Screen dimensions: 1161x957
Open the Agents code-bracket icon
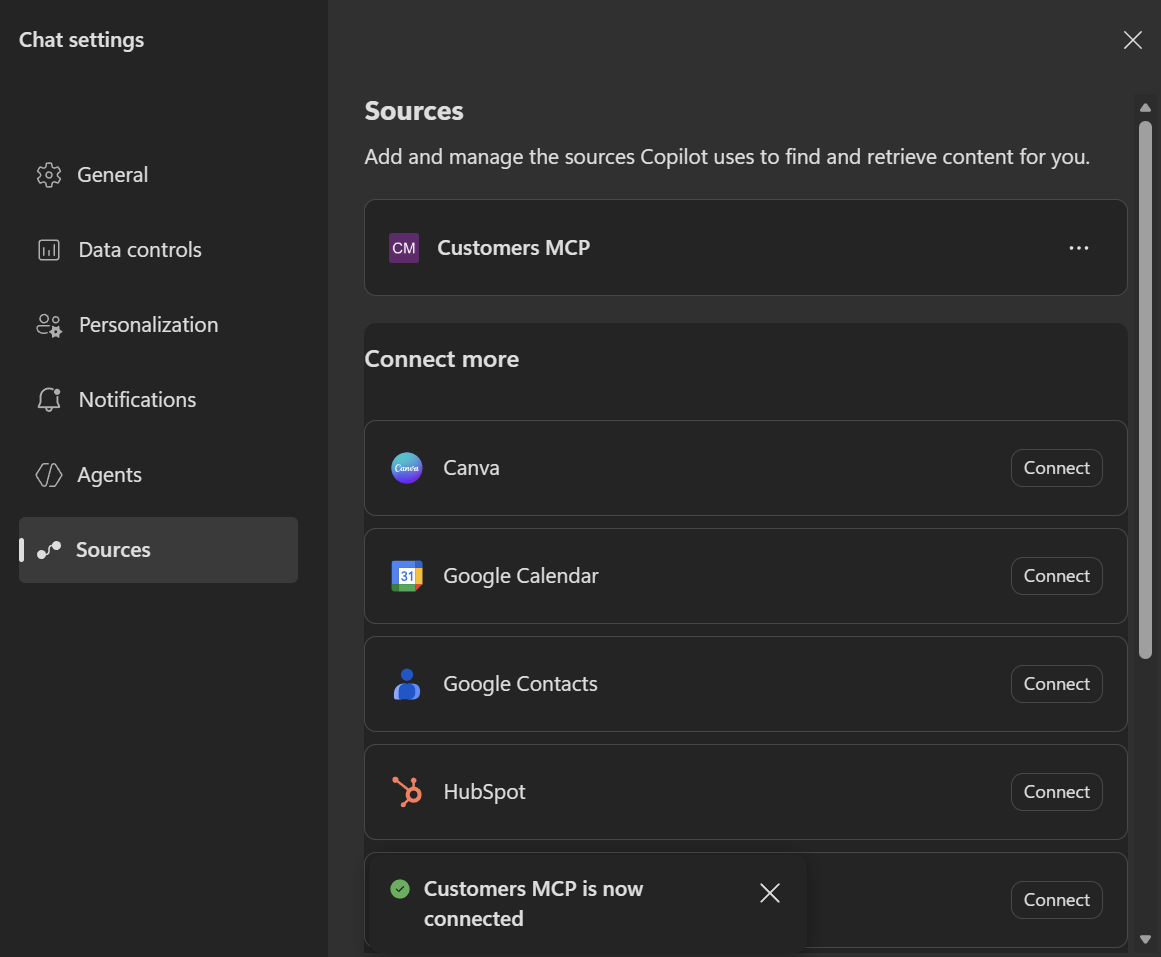click(x=49, y=475)
